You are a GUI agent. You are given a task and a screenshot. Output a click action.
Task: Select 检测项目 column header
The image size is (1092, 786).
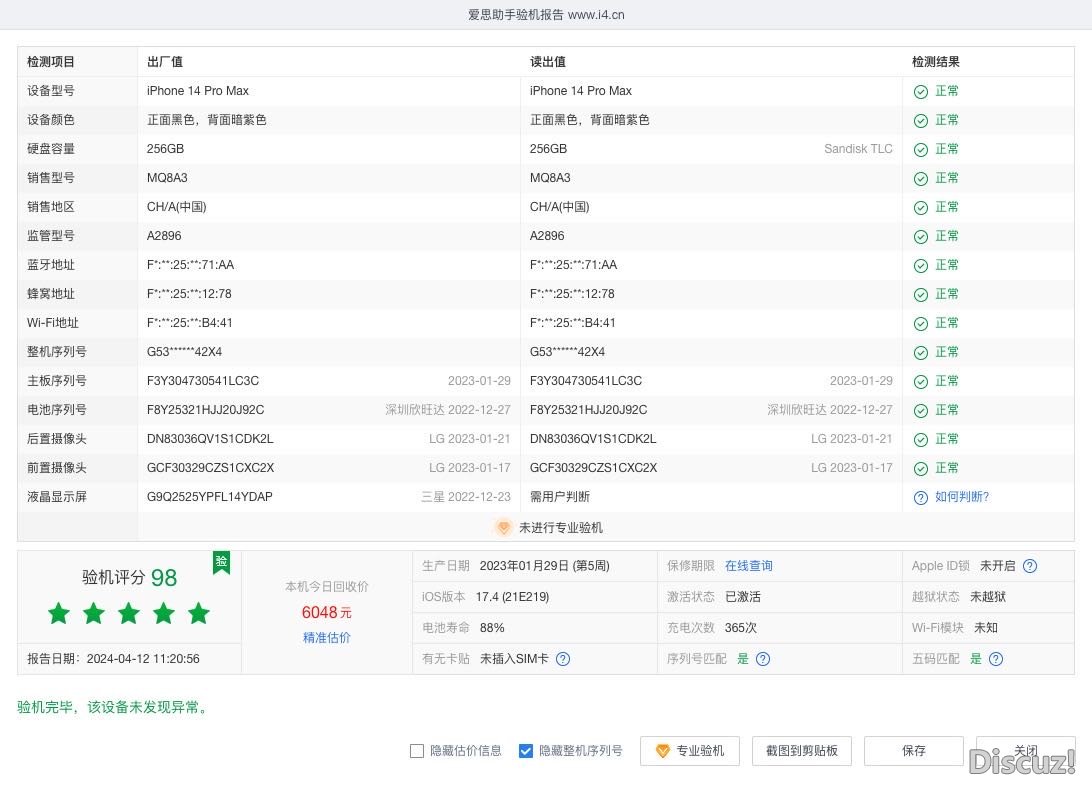tap(51, 61)
